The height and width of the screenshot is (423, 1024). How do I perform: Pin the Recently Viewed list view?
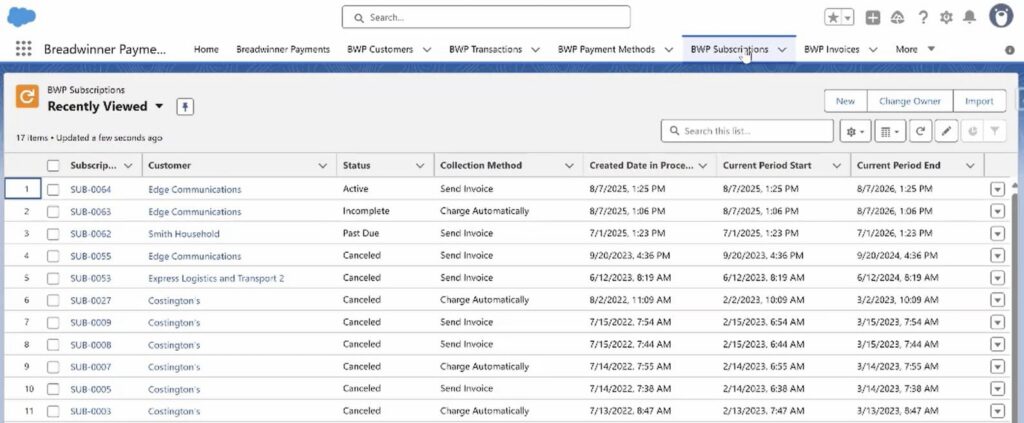(185, 107)
